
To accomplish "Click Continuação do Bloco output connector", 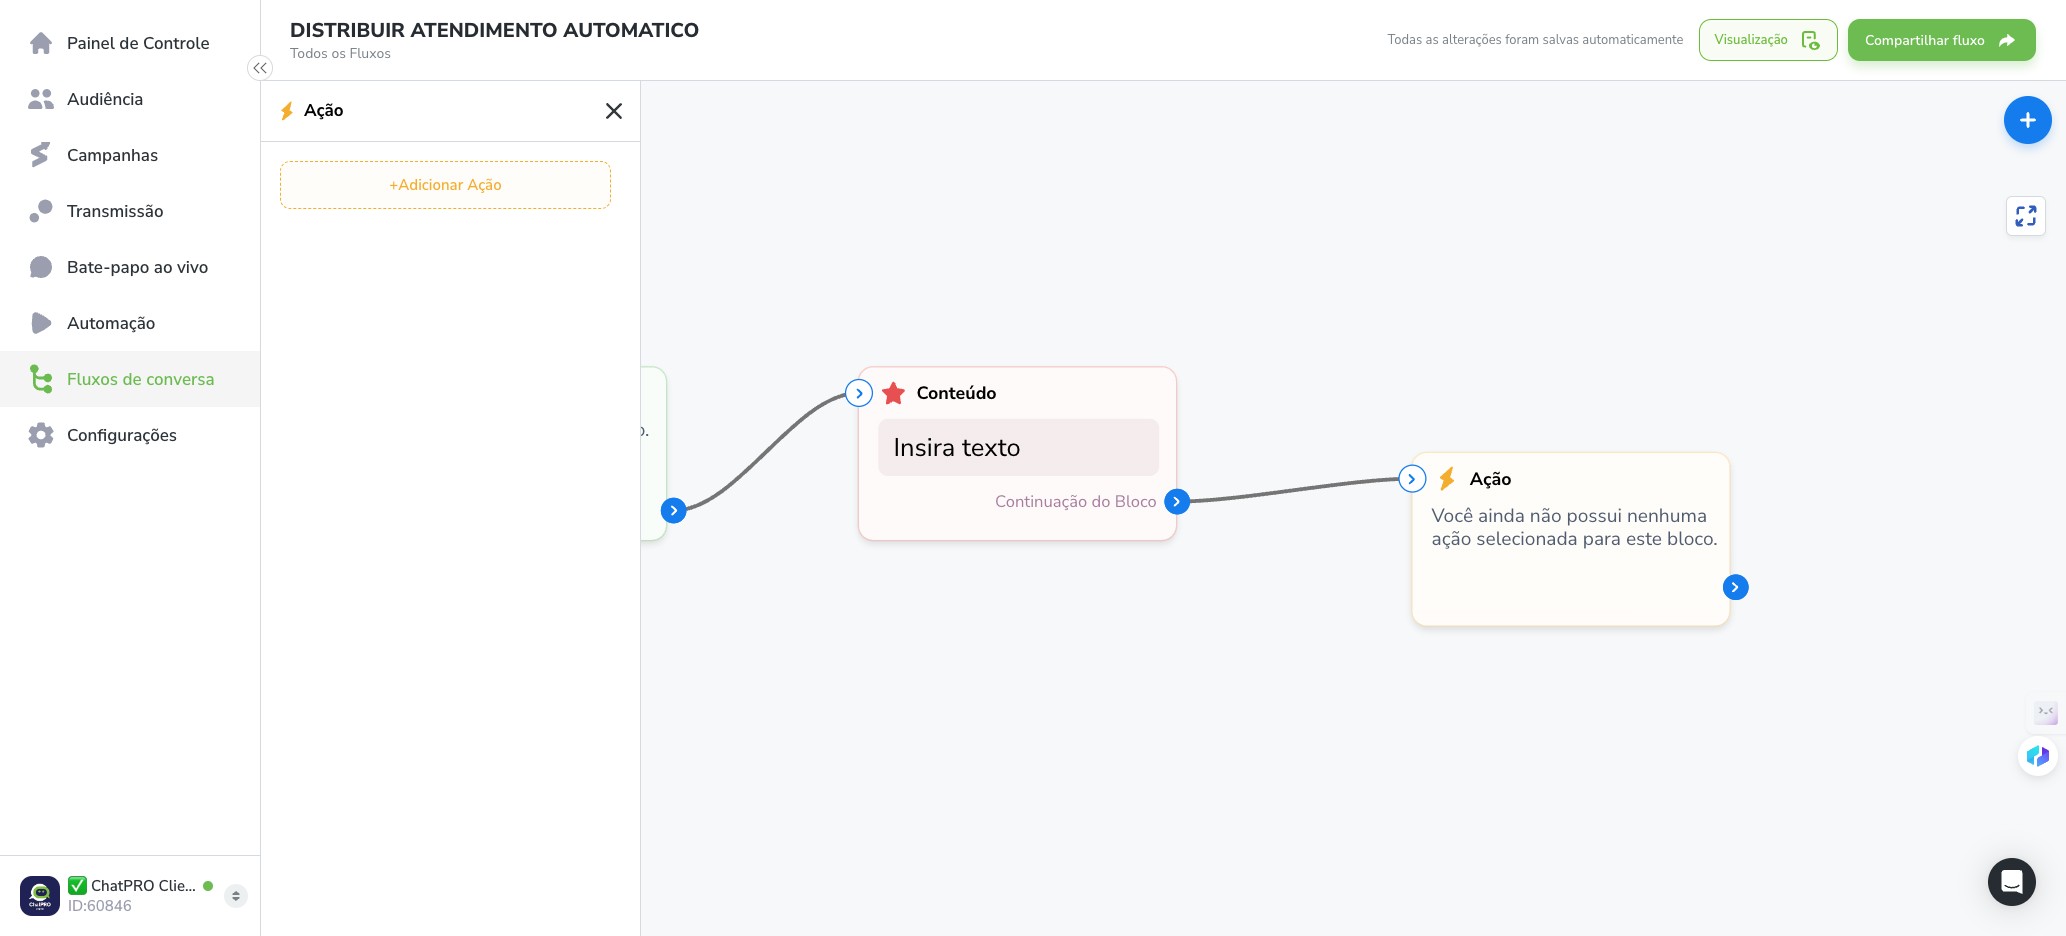I will pyautogui.click(x=1177, y=501).
